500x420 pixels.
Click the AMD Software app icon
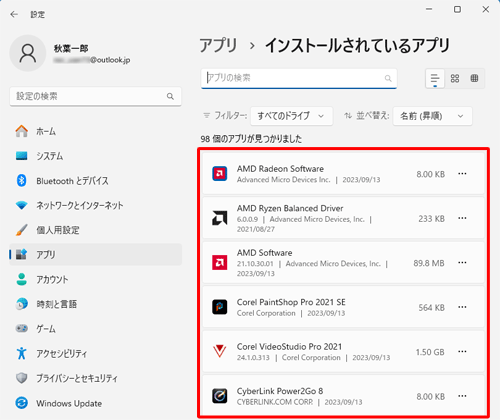(220, 262)
